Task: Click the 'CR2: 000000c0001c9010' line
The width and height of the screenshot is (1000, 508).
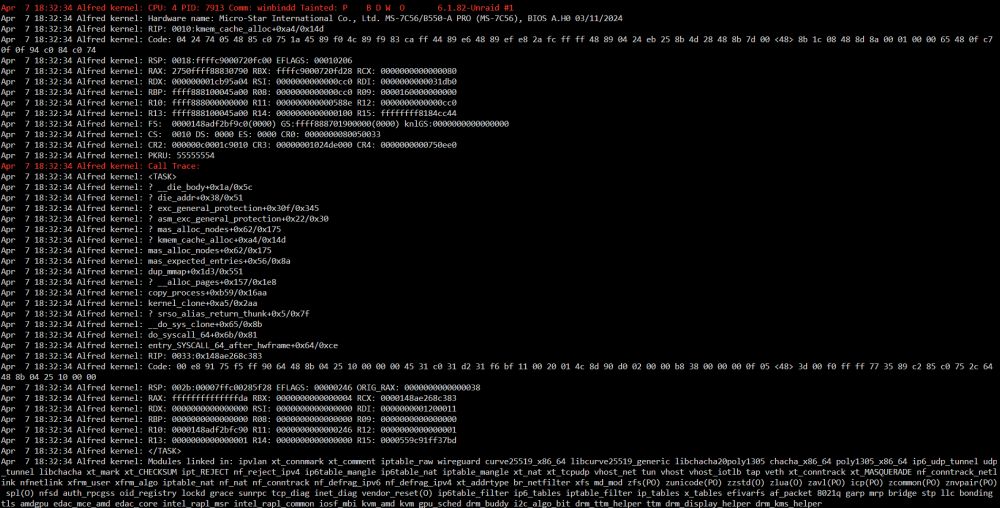Action: [x=228, y=145]
